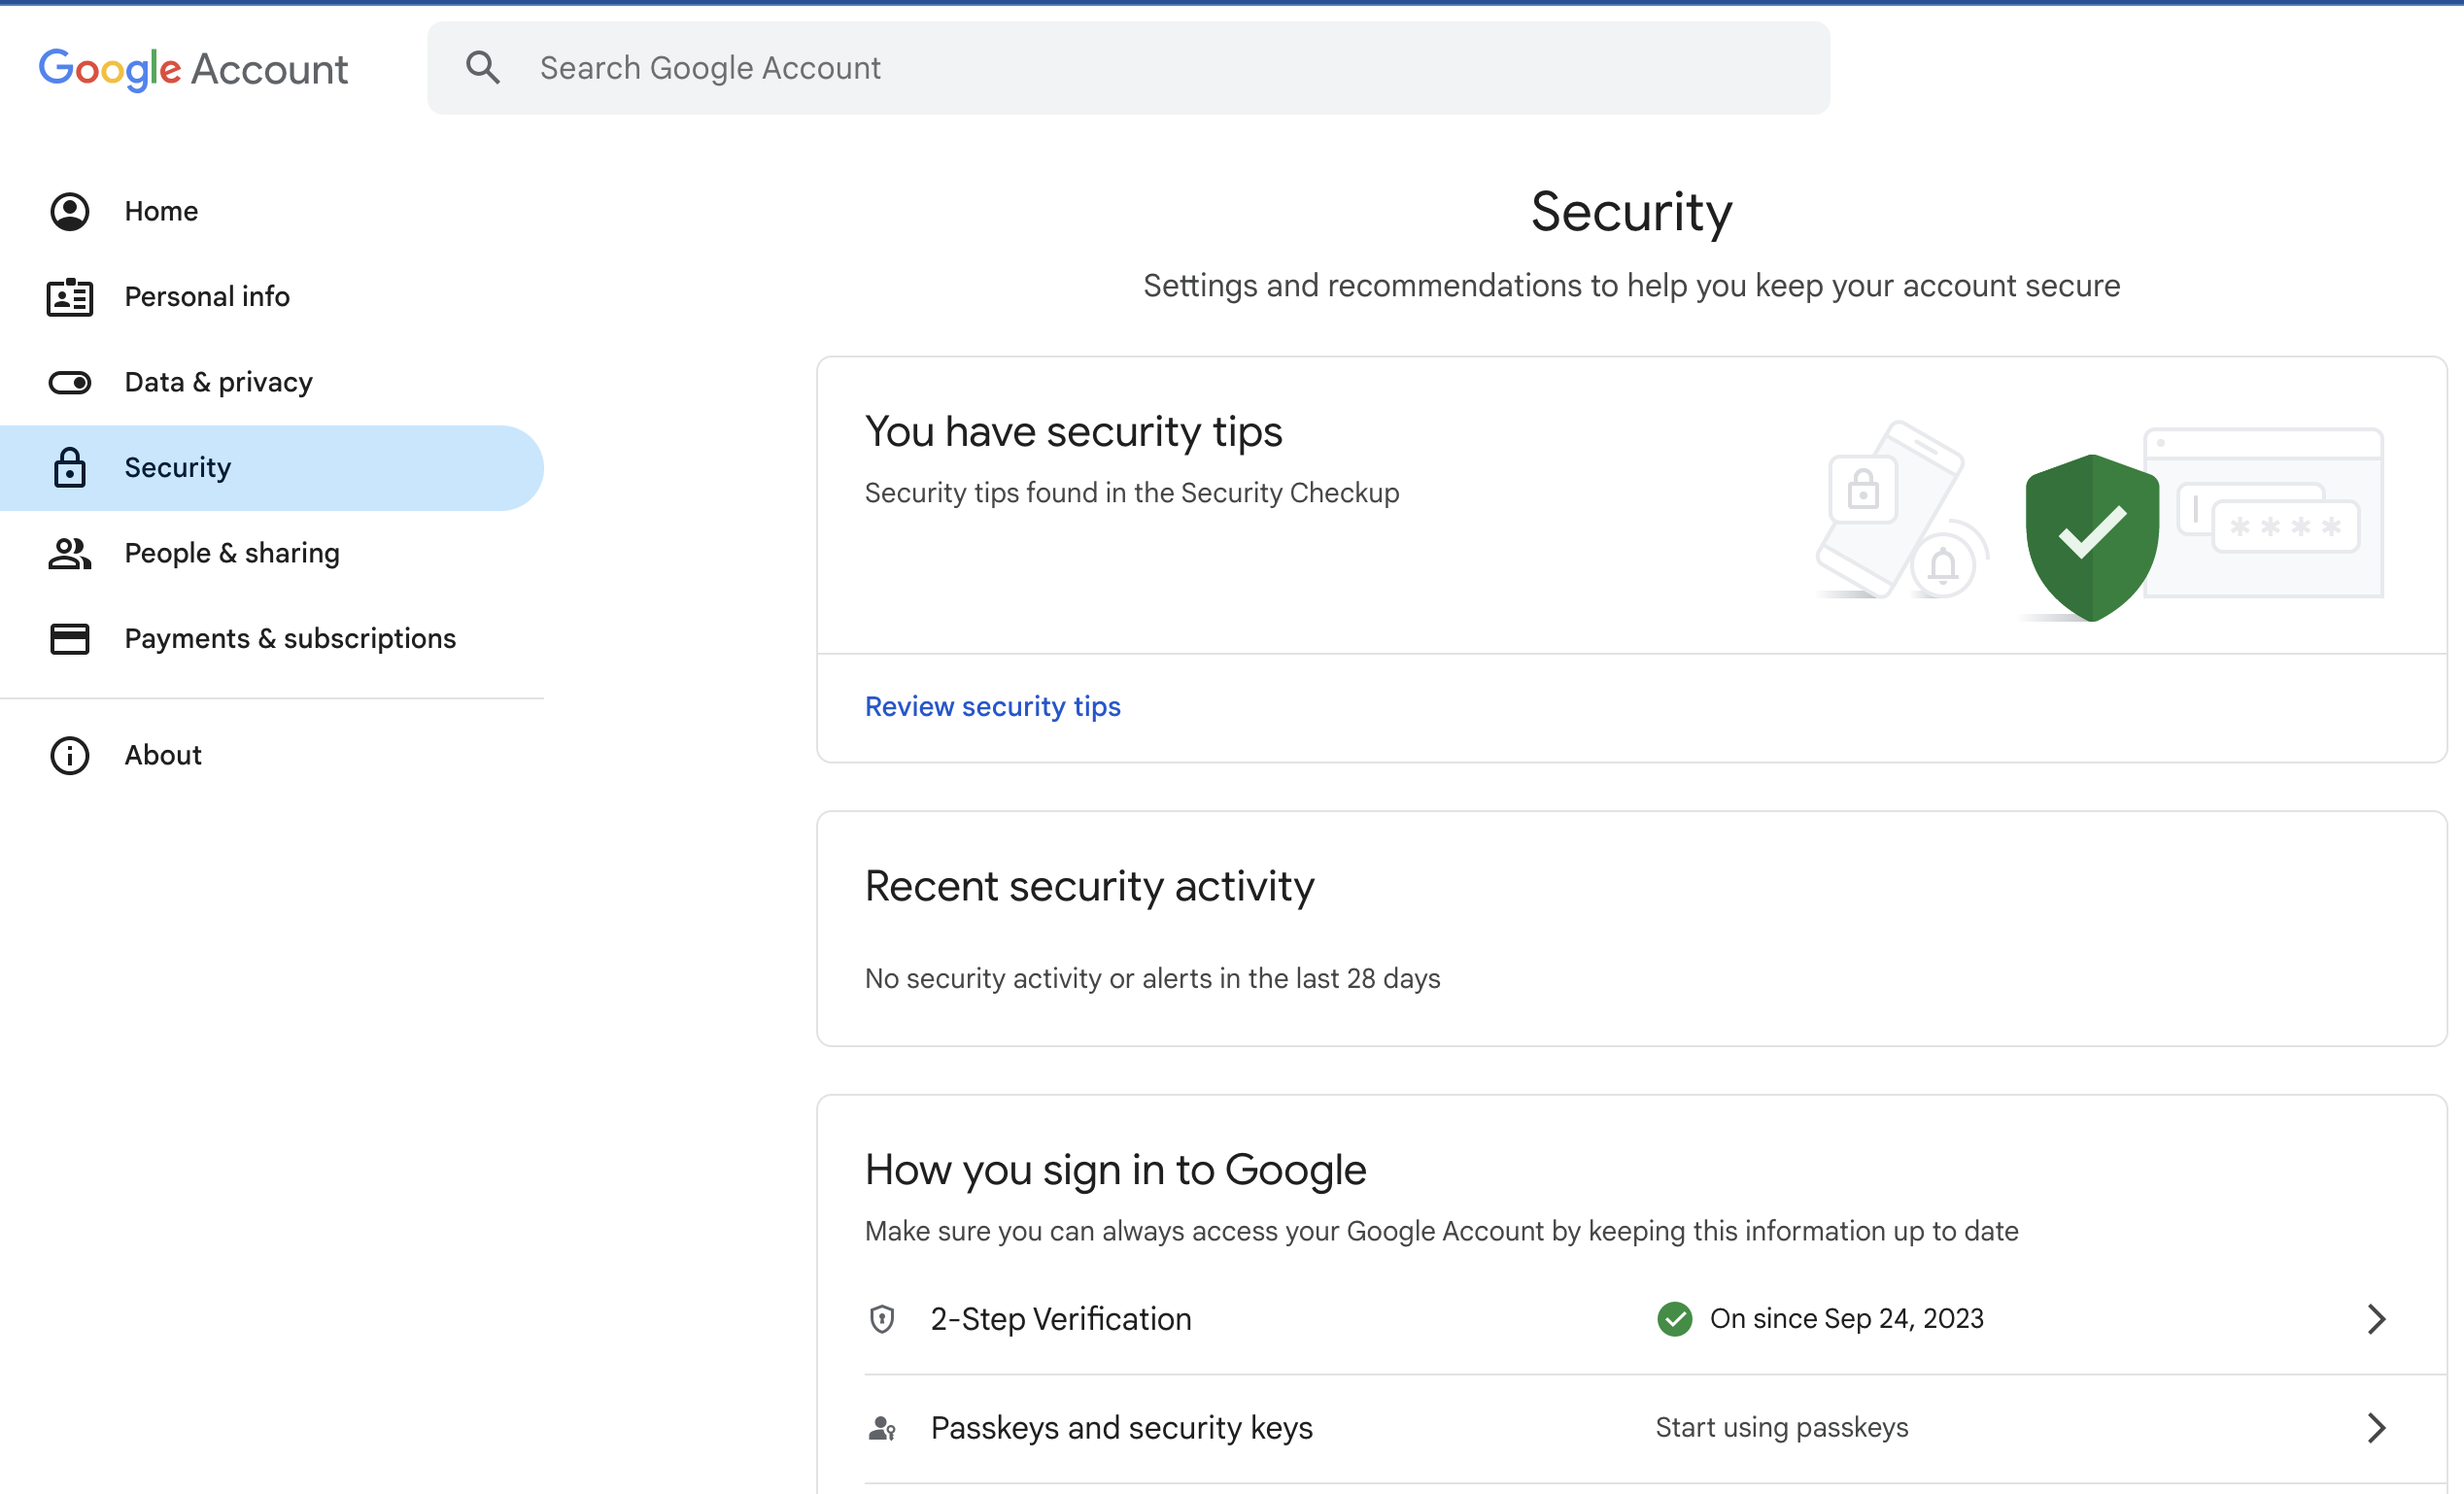2464x1494 pixels.
Task: Click 'On since Sep 24, 2023' status
Action: pyautogui.click(x=1847, y=1319)
